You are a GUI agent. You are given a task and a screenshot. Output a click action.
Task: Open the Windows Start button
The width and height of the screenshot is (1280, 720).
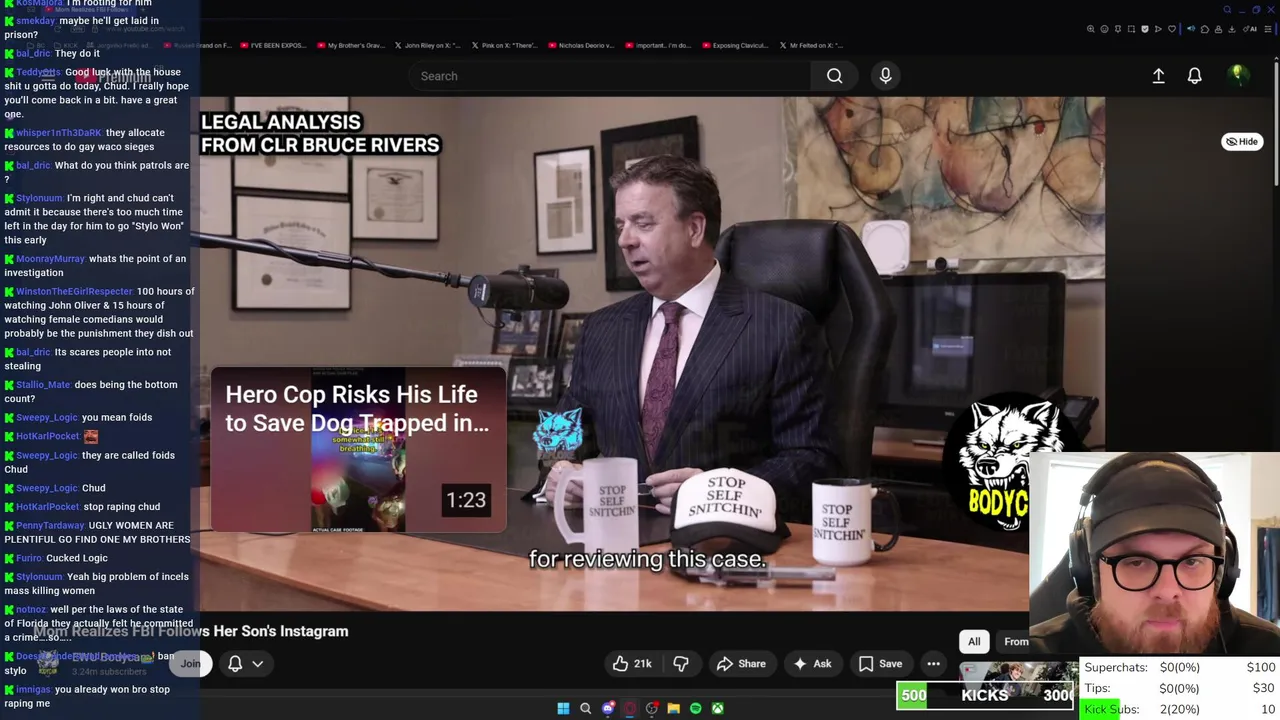(x=563, y=708)
